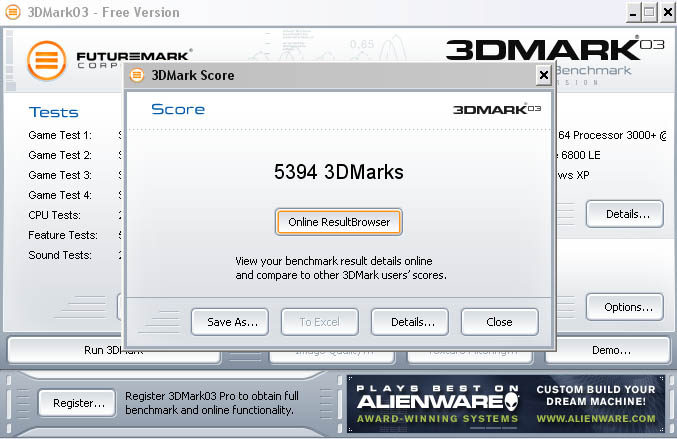The width and height of the screenshot is (677, 439).
Task: Open the Options button
Action: click(625, 307)
